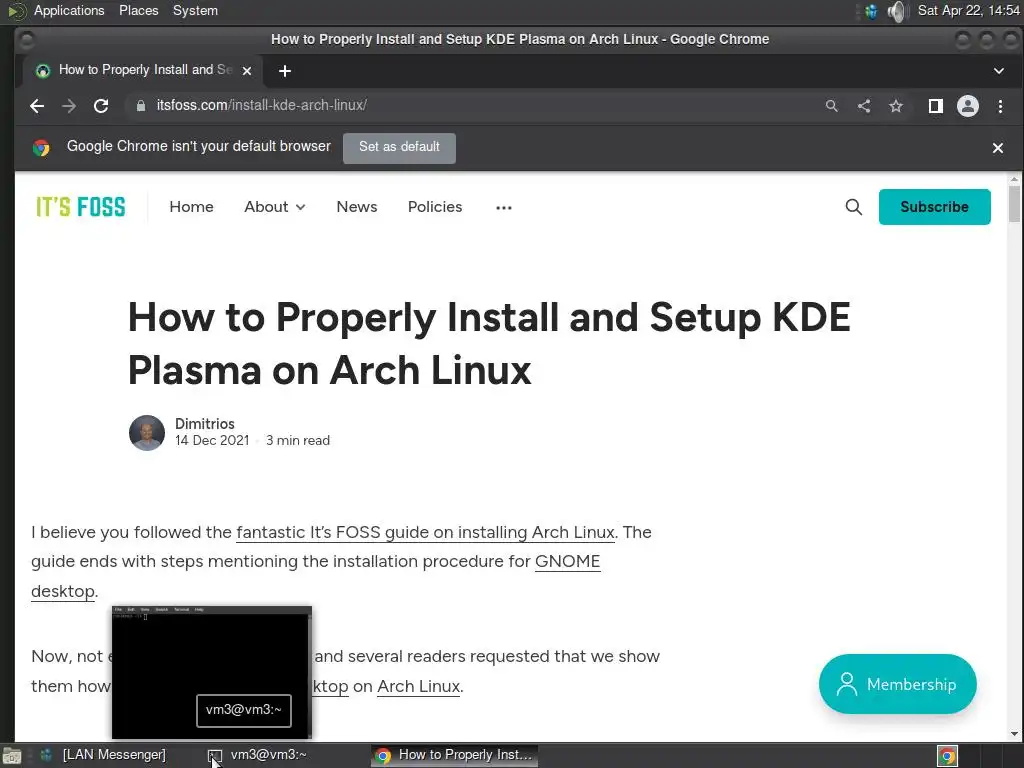This screenshot has width=1024, height=768.
Task: Open a new tab with plus button
Action: 285,71
